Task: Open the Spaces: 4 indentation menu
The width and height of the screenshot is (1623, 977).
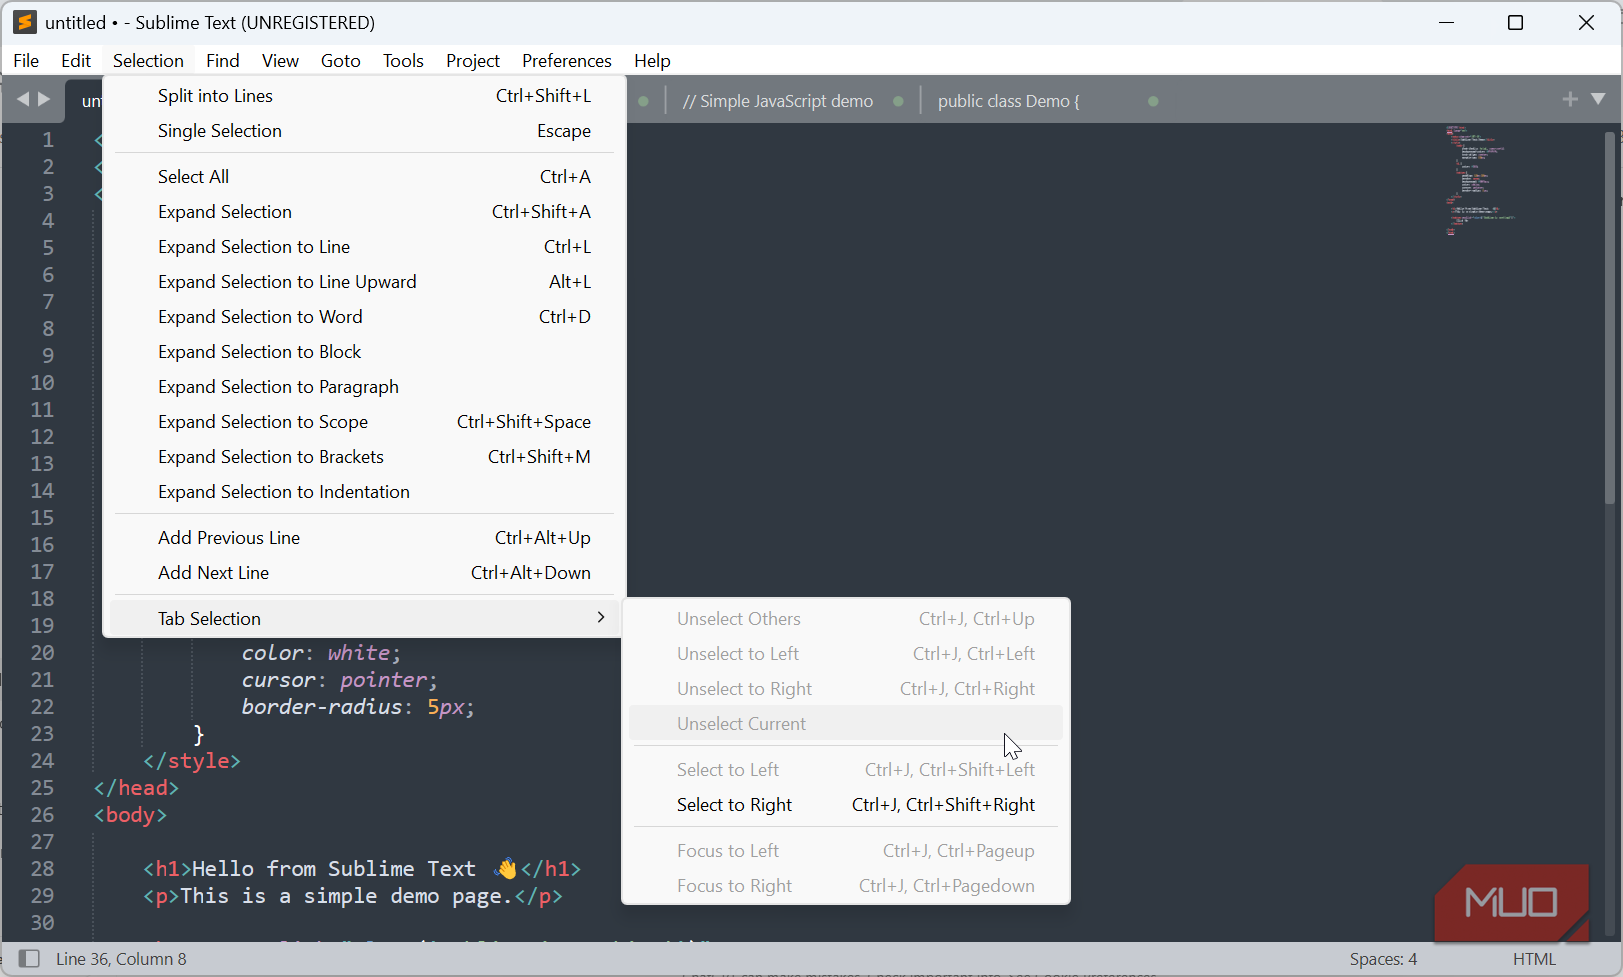Action: click(1383, 959)
